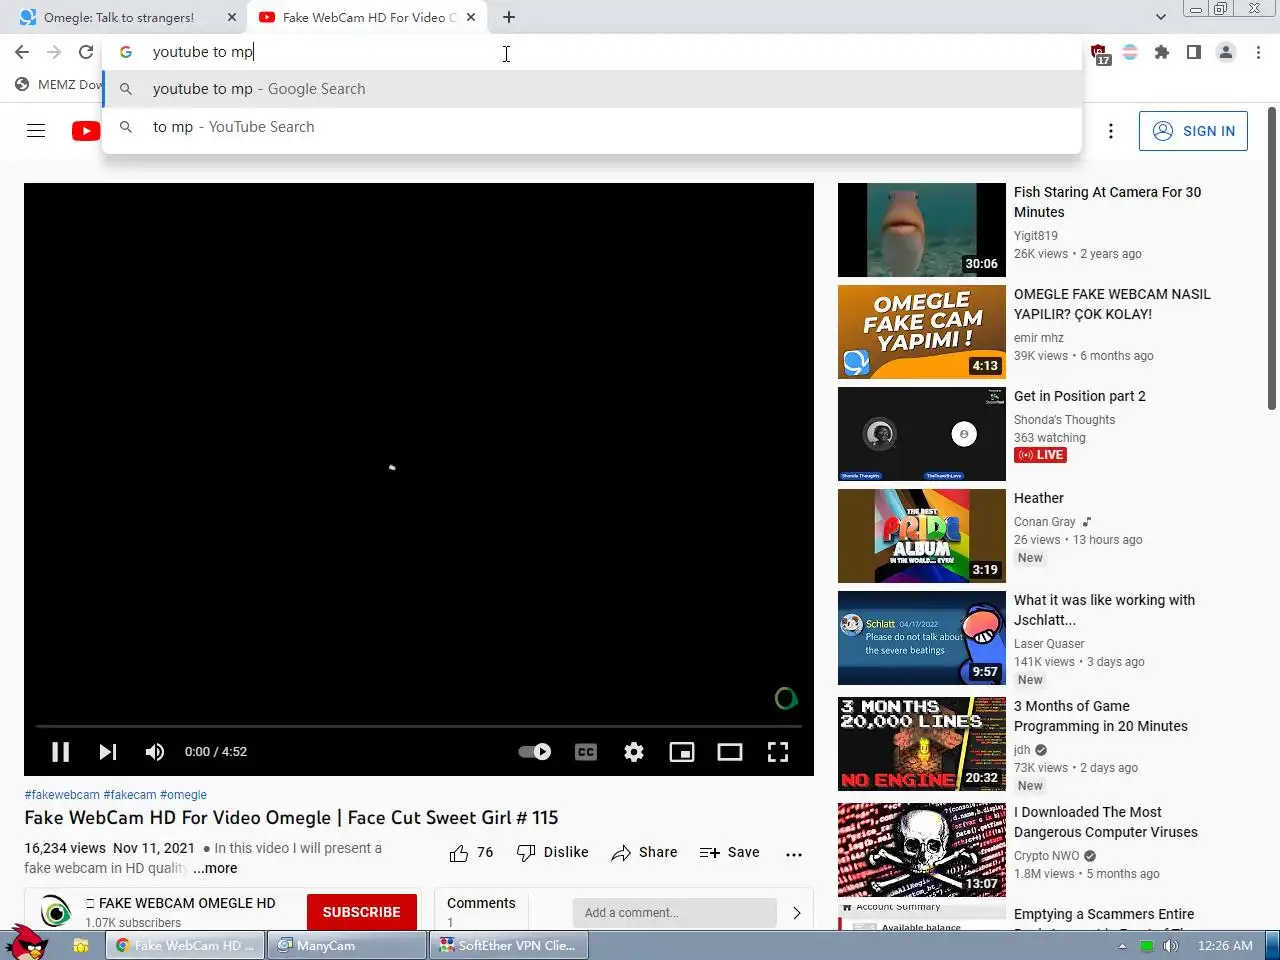This screenshot has height=960, width=1280.
Task: Open Chrome extensions puzzle icon
Action: 1162,52
